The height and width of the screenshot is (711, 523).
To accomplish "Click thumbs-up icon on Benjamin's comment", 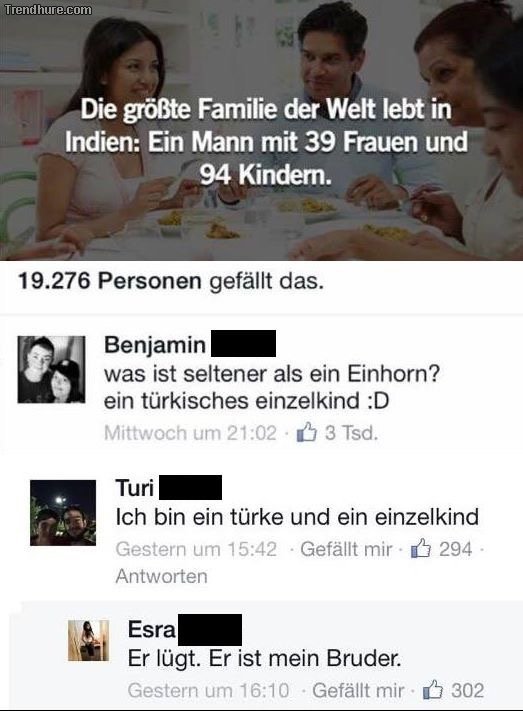I will tap(306, 432).
